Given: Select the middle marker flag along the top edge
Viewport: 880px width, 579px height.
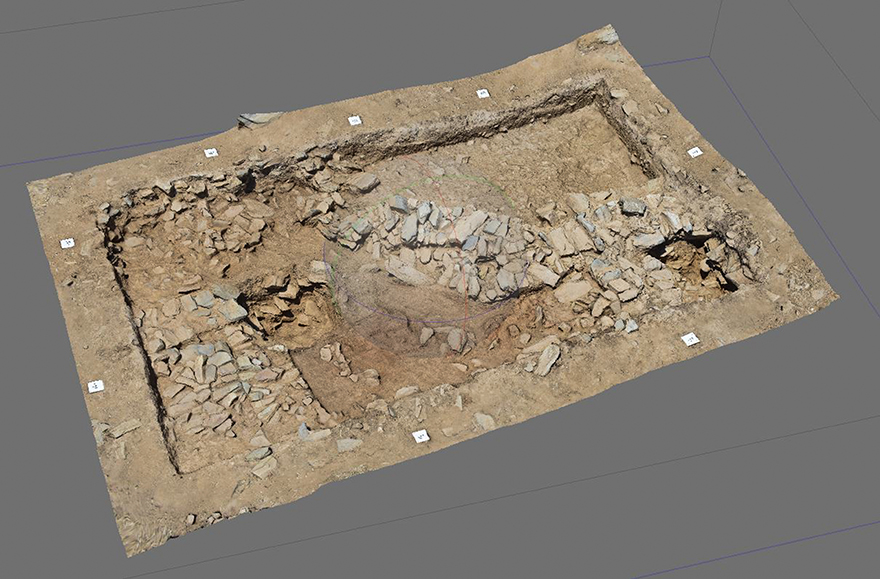Looking at the screenshot, I should (354, 120).
